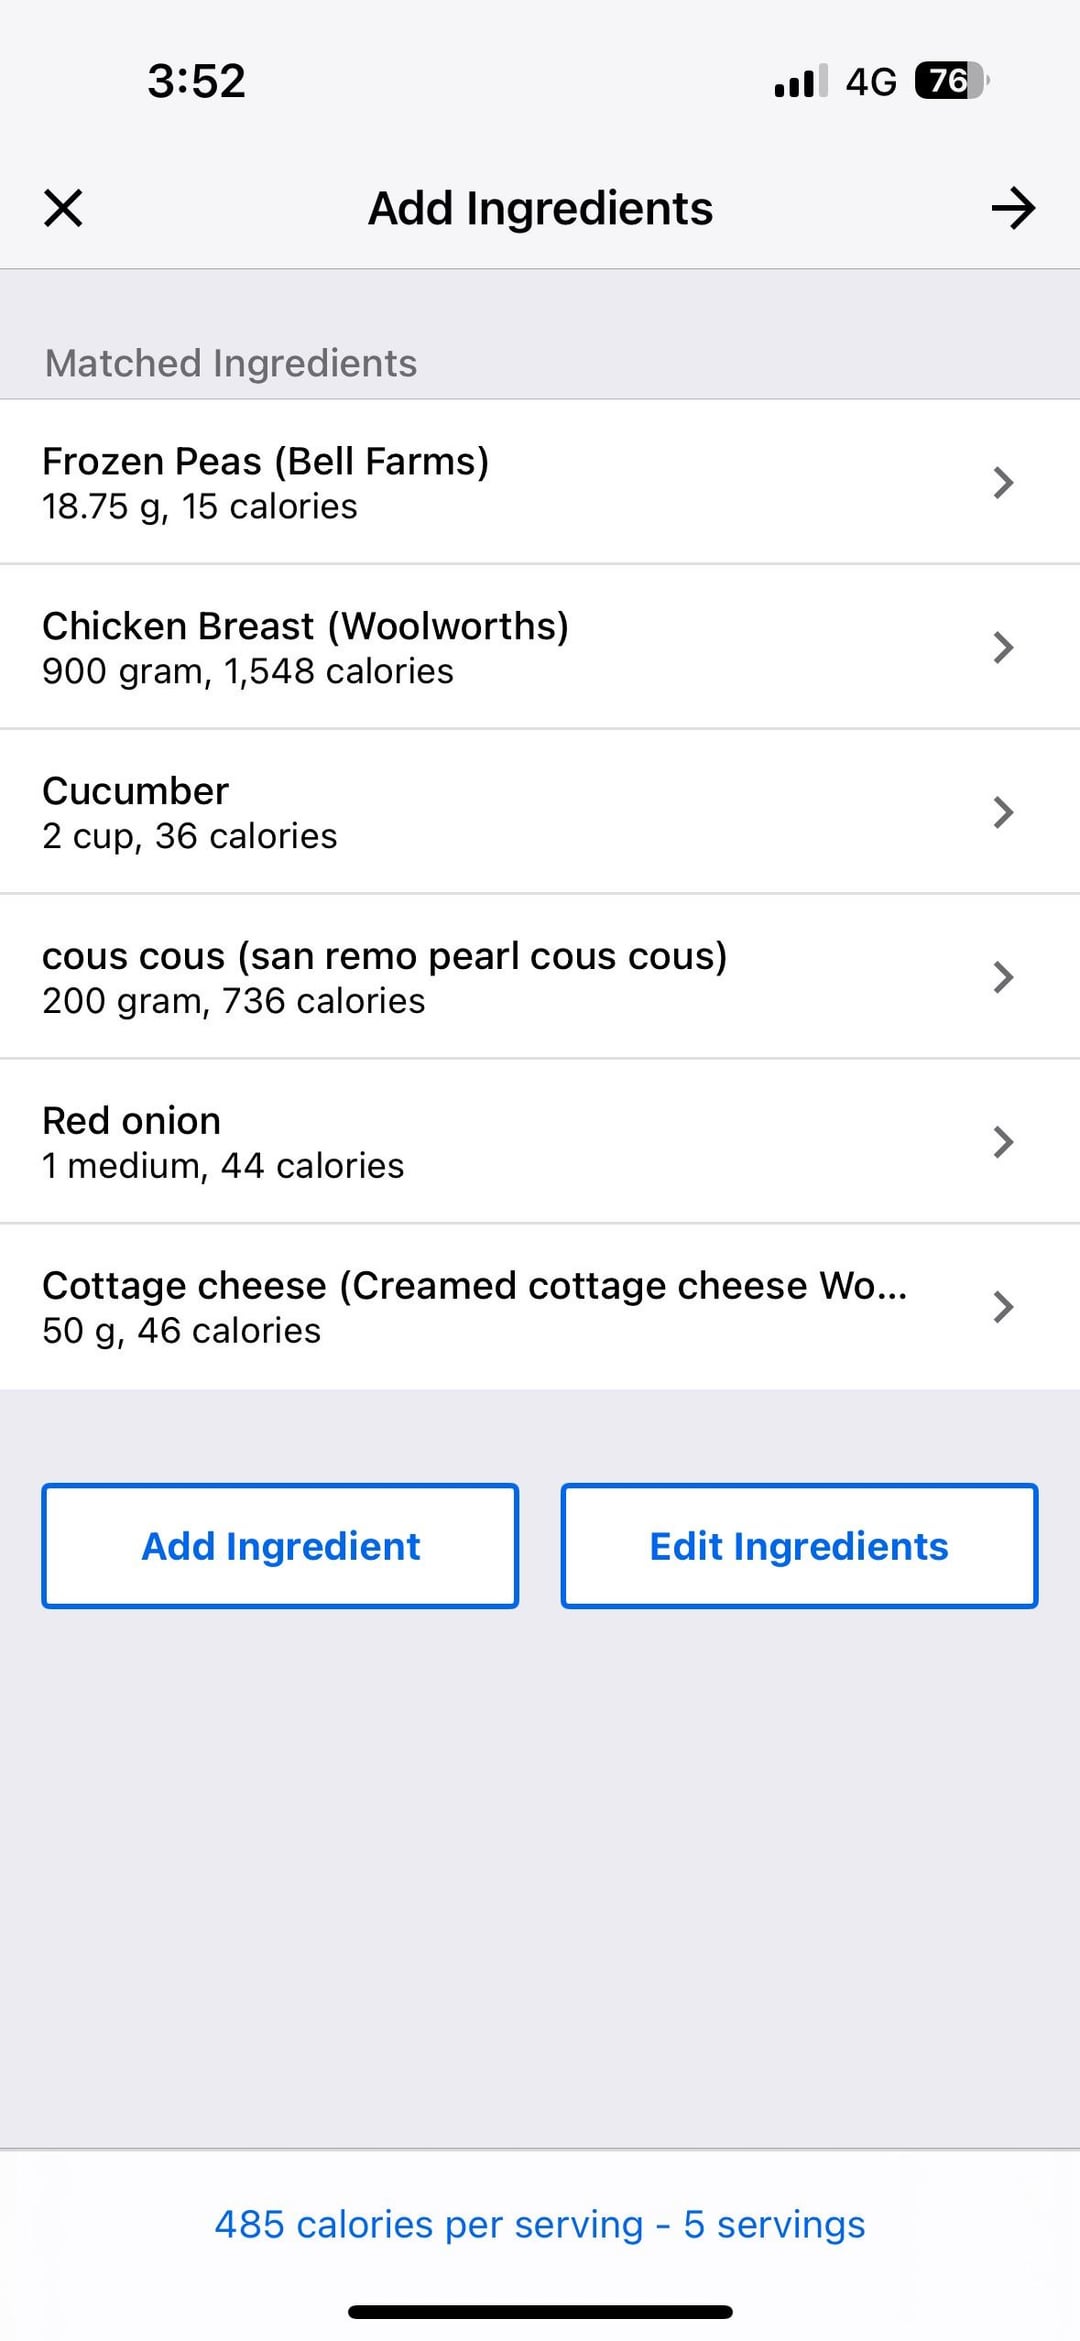This screenshot has height=2341, width=1080.
Task: Tap chevron beside Cucumber entry
Action: pos(1003,812)
